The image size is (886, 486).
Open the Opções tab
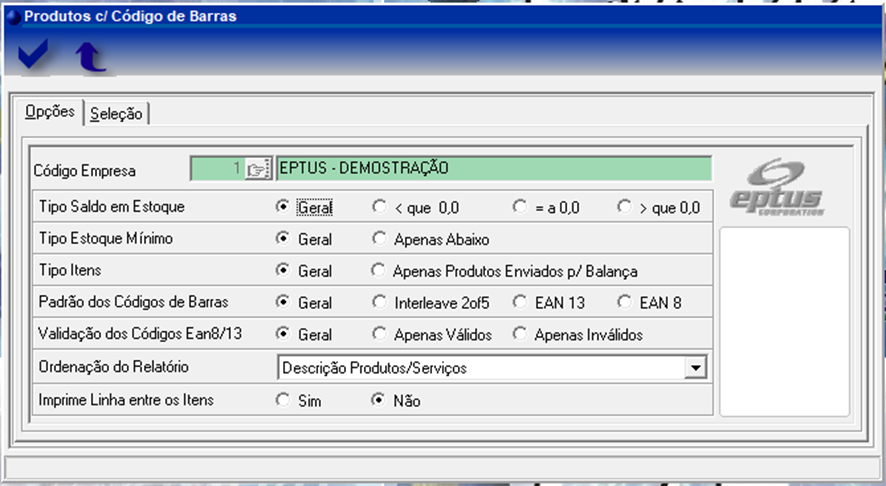(x=50, y=112)
